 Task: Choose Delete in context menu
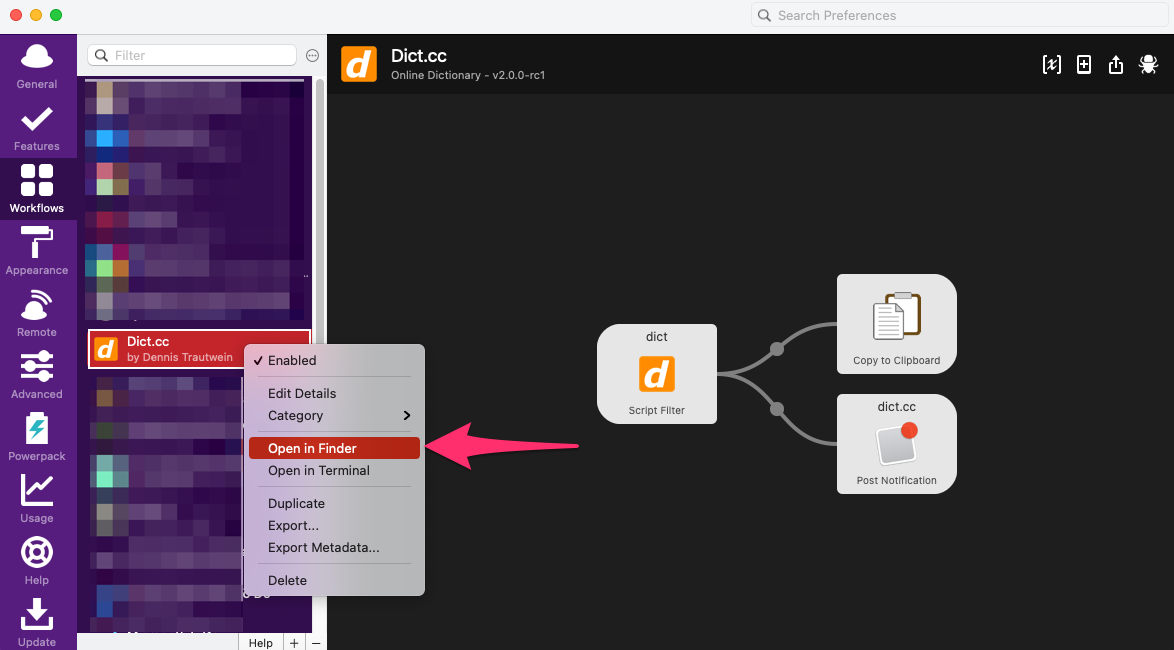click(x=334, y=580)
